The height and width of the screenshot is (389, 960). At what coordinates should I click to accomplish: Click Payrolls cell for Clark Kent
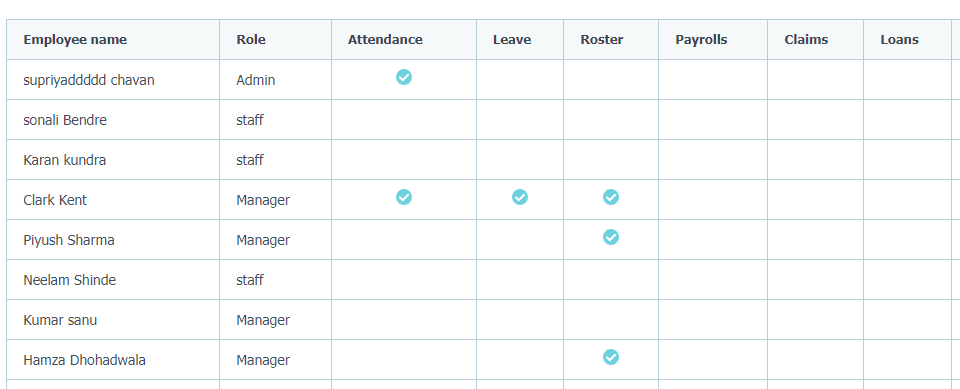713,200
